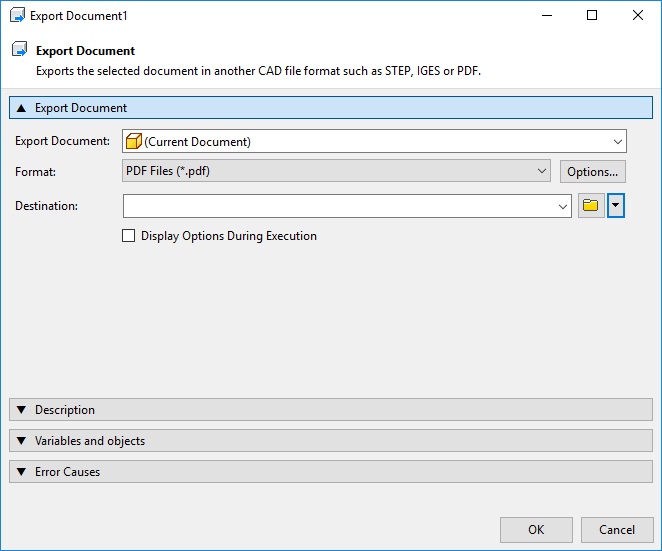Expand the Error Causes section
Viewport: 662px width, 551px height.
pyautogui.click(x=22, y=472)
